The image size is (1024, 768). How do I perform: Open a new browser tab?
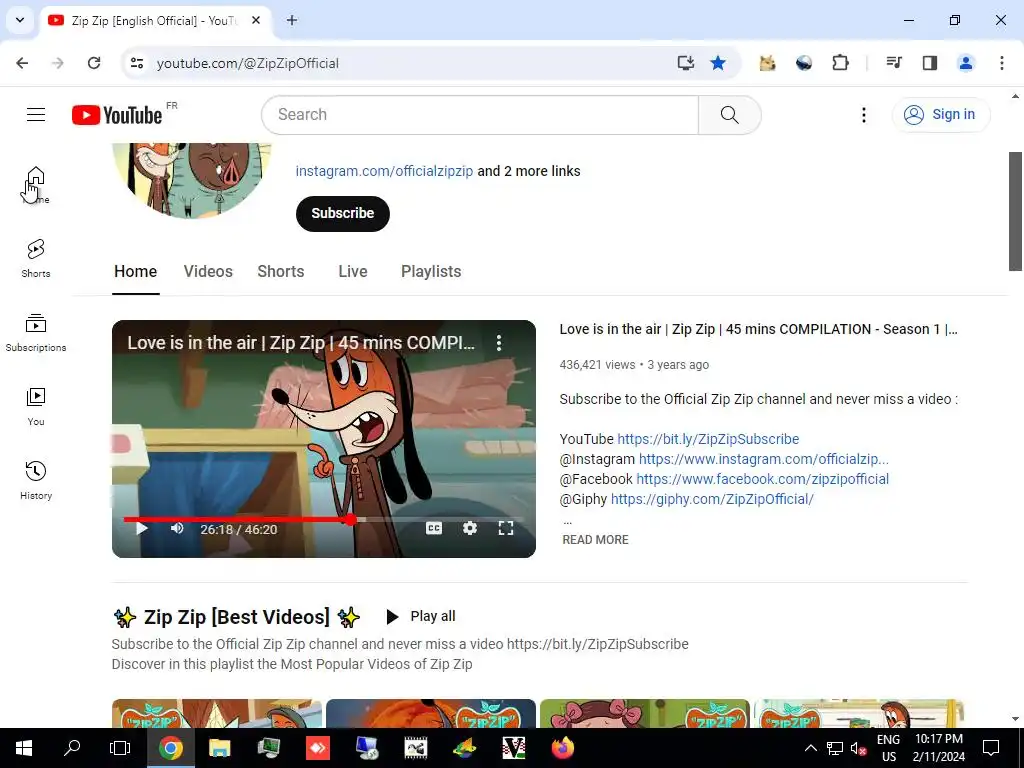click(292, 20)
